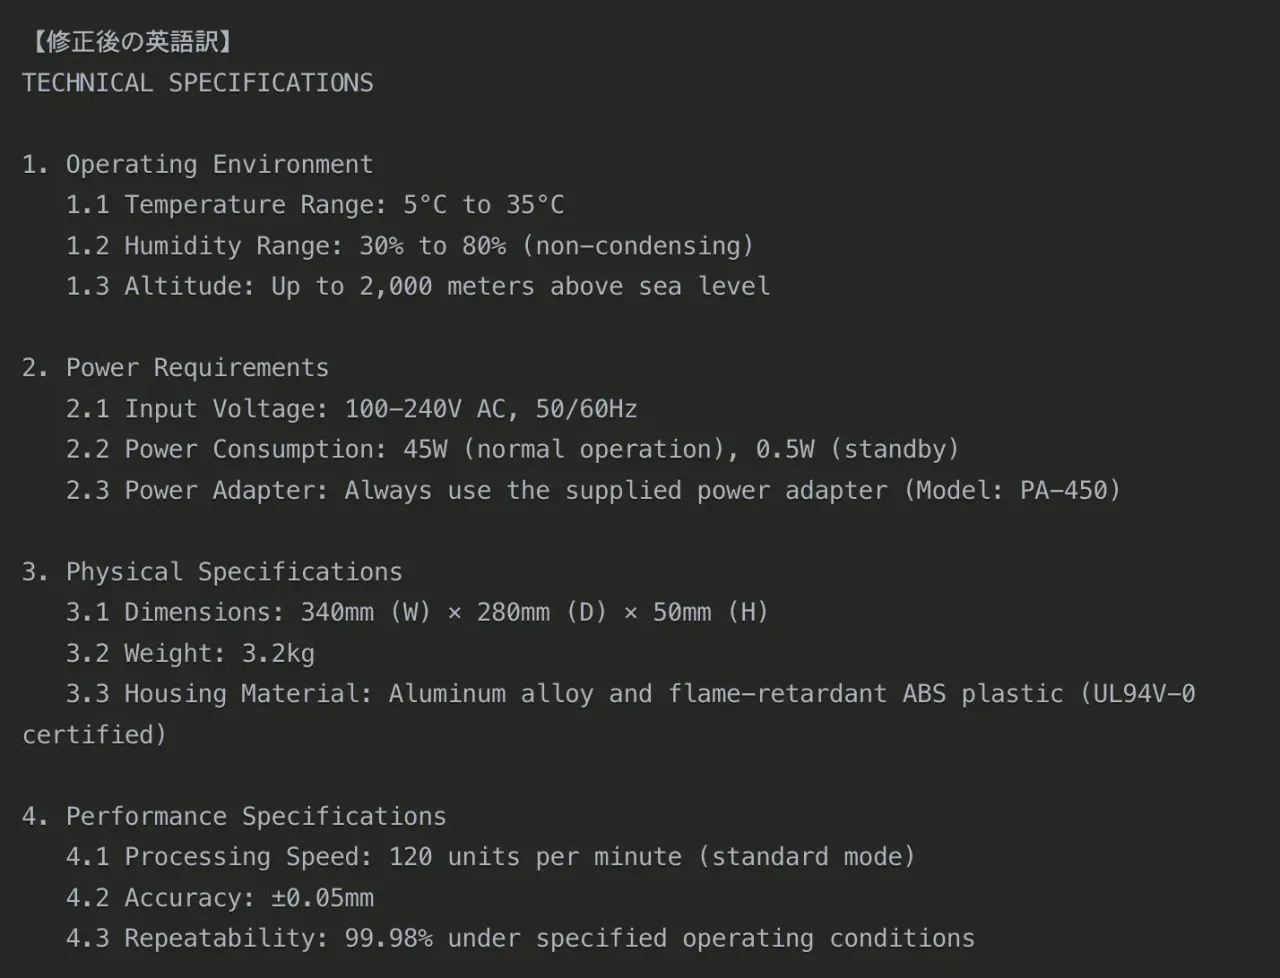Click the Accuracy ±0.05mm line
The height and width of the screenshot is (978, 1280).
220,898
